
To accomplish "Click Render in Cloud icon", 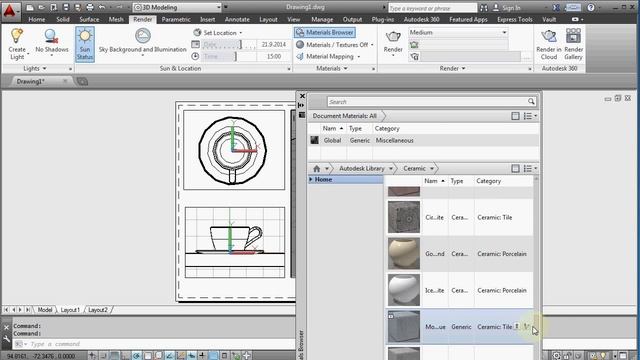I will coord(549,36).
